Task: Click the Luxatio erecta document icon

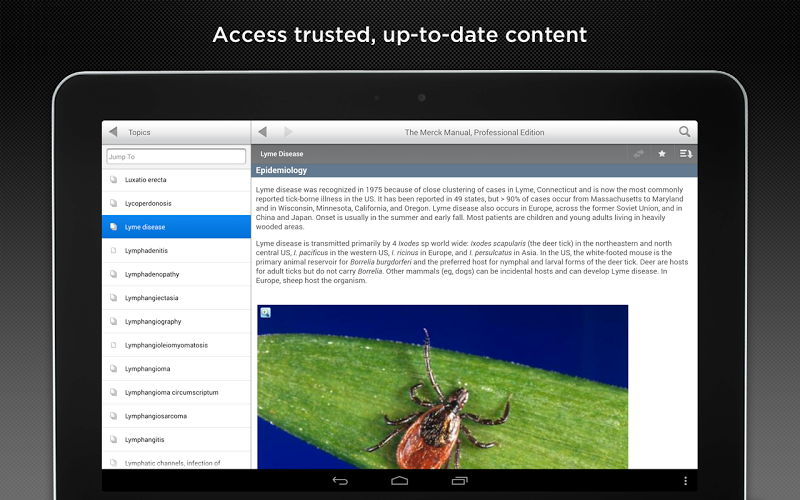Action: 113,179
